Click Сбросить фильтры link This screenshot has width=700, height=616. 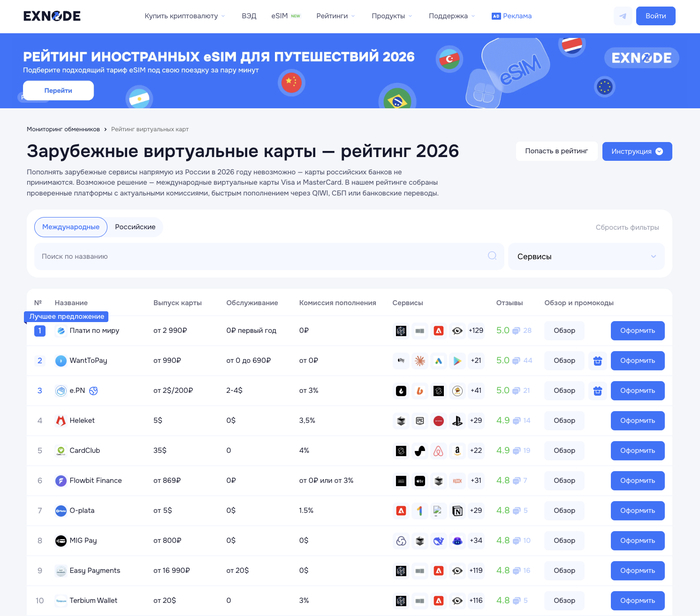pos(627,227)
